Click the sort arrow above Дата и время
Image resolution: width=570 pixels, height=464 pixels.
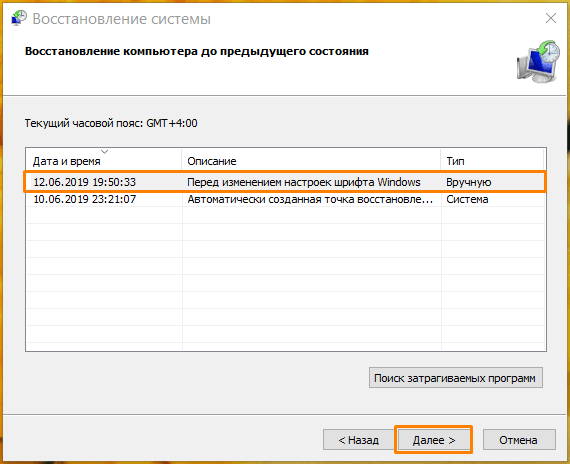(104, 152)
